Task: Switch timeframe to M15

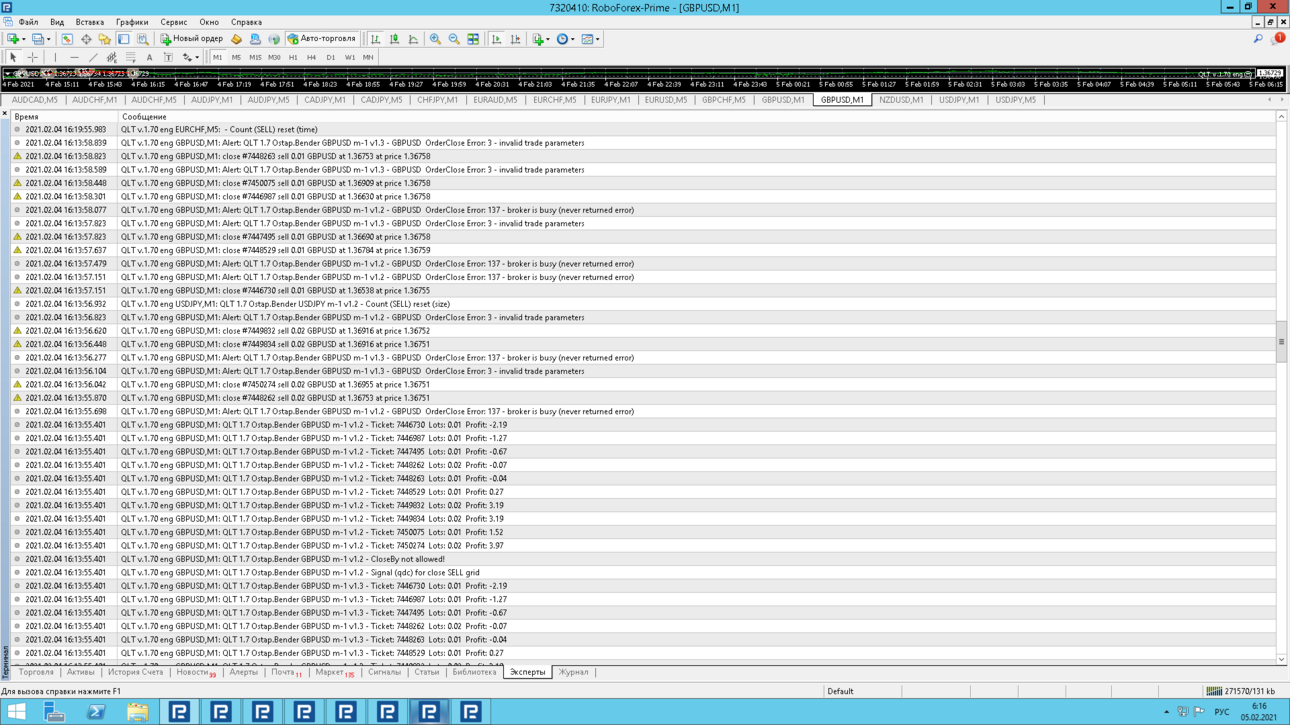Action: 255,57
